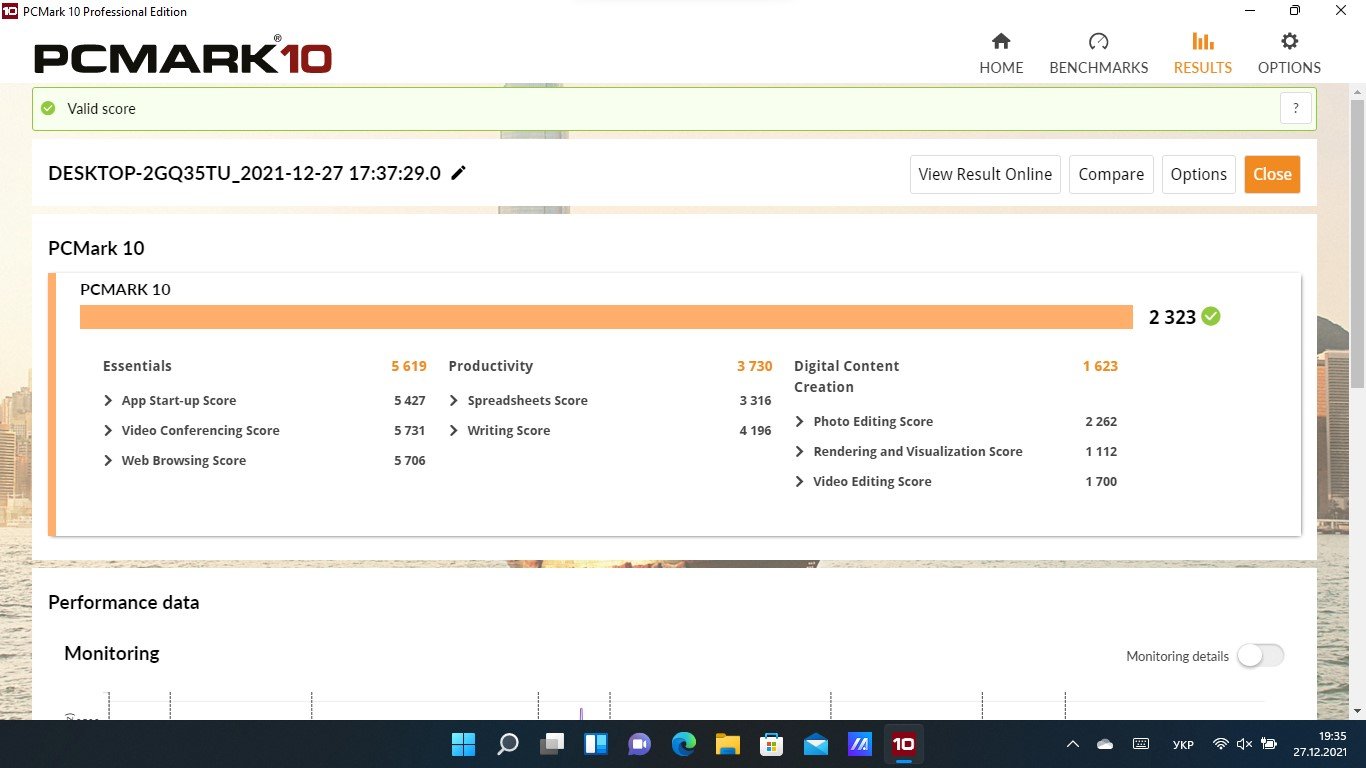
Task: Launch Microsoft Edge from taskbar
Action: (x=684, y=744)
